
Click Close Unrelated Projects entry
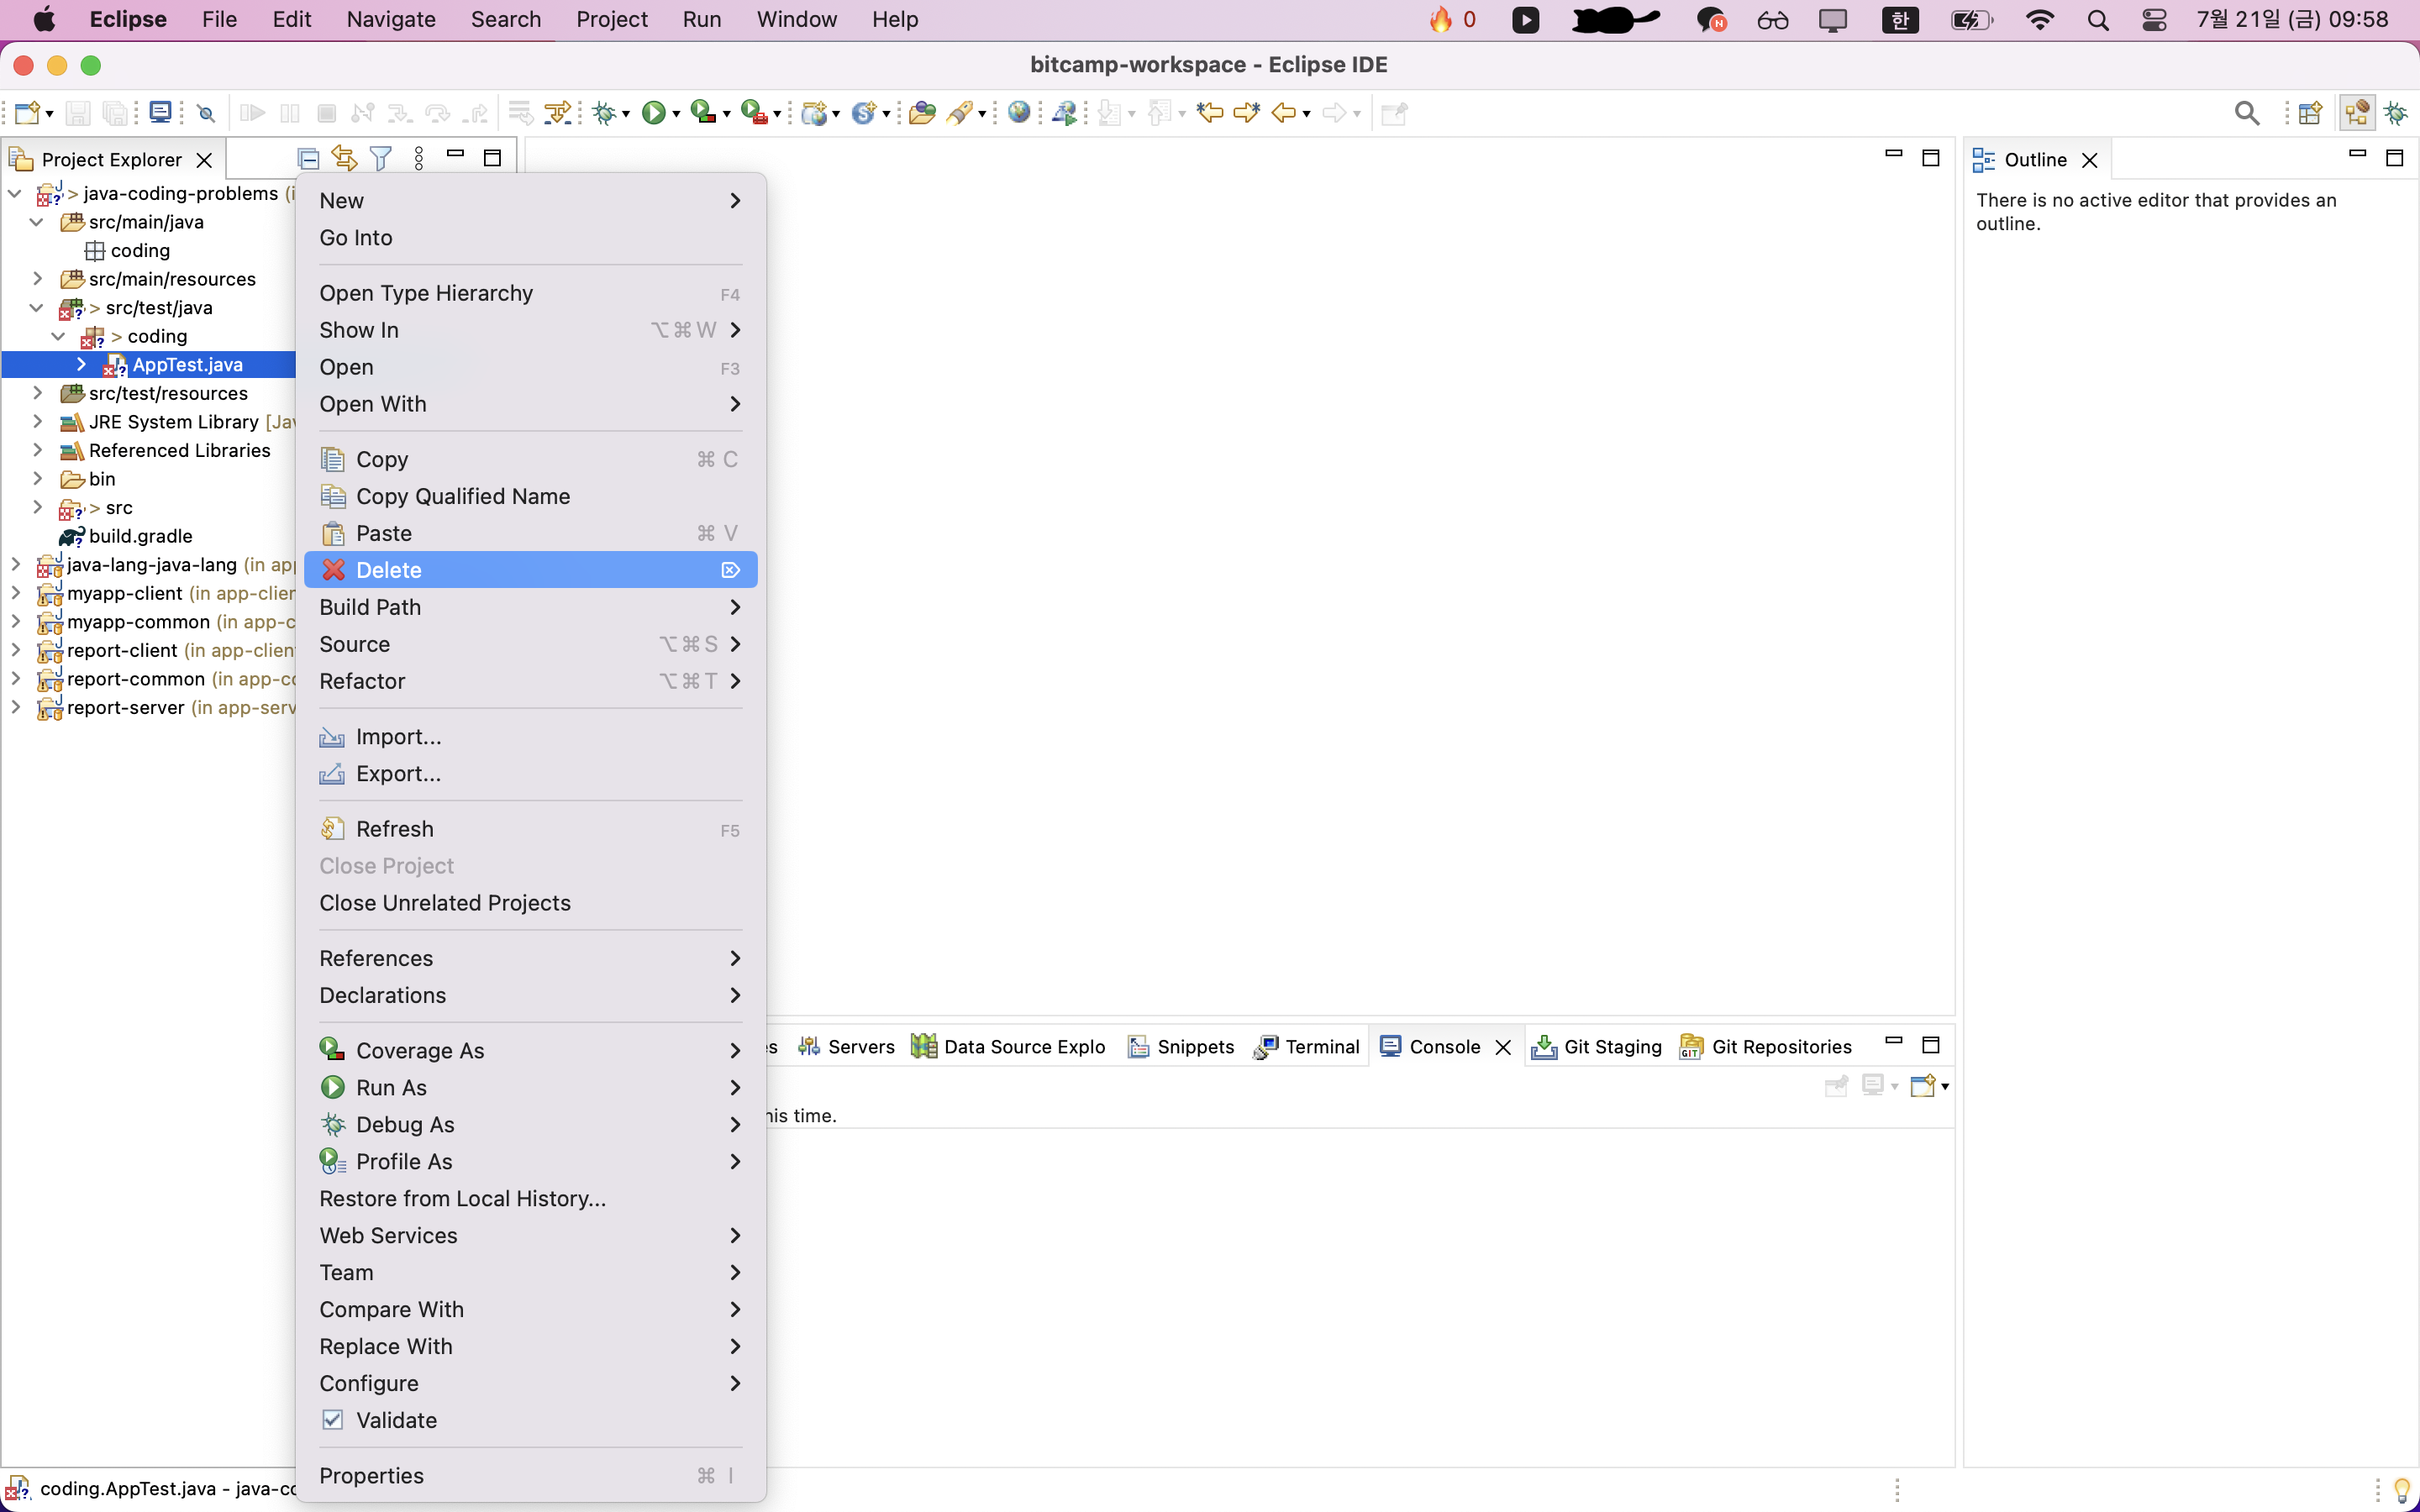tap(445, 903)
